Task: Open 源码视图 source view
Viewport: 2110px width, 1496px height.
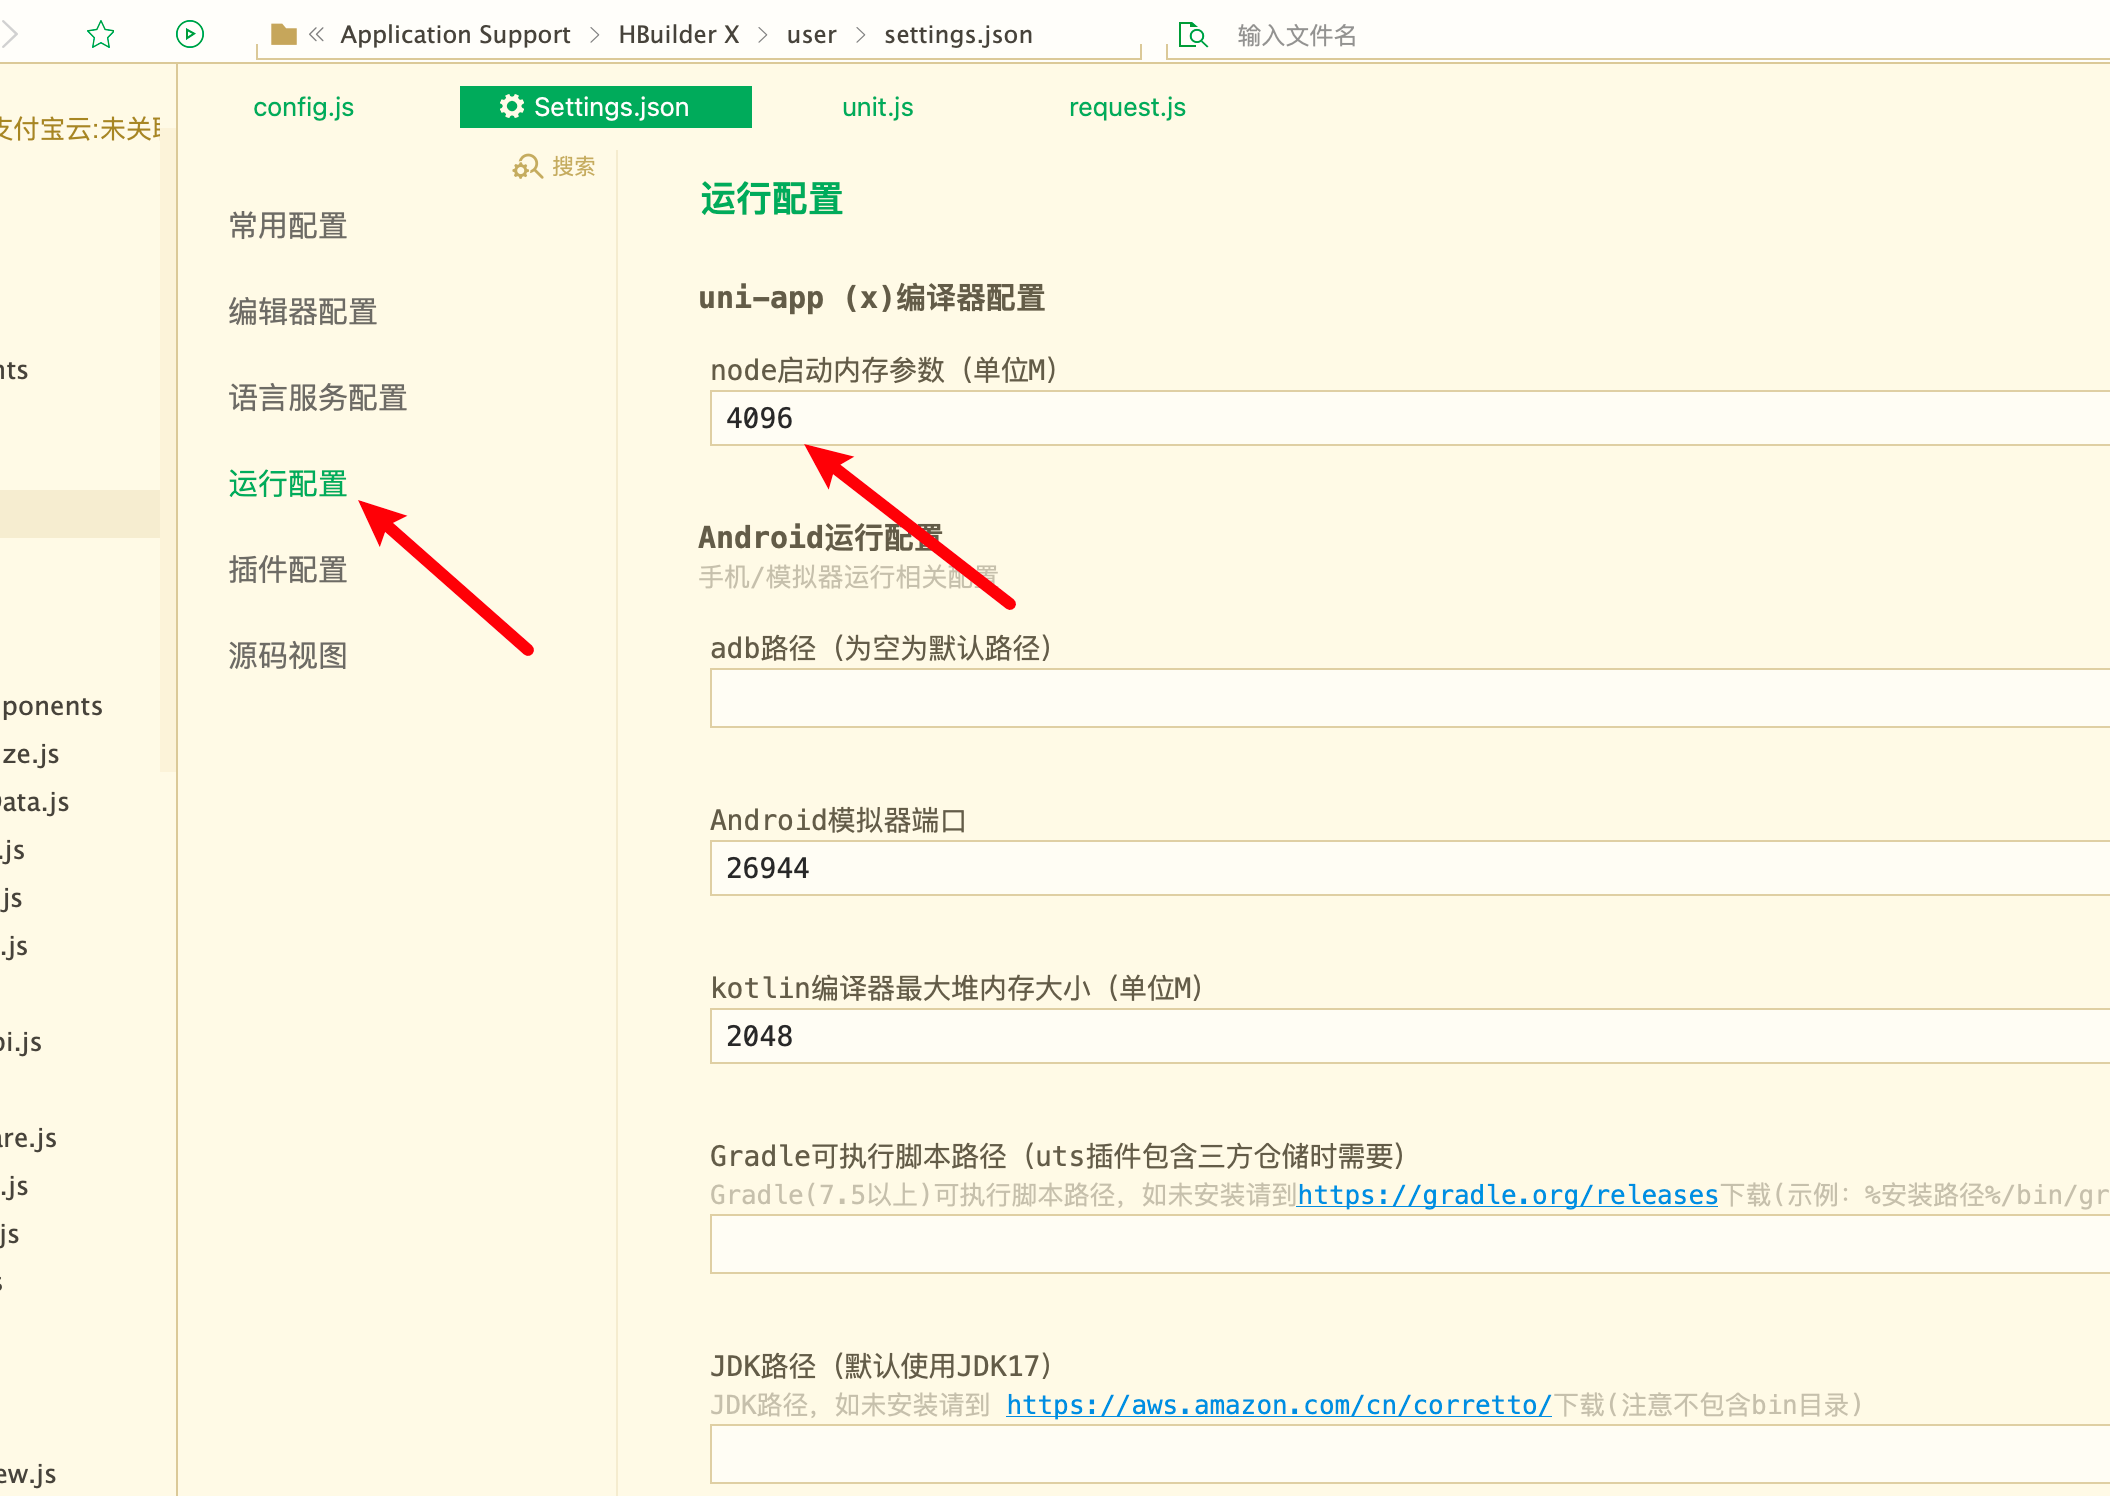Action: click(x=288, y=656)
